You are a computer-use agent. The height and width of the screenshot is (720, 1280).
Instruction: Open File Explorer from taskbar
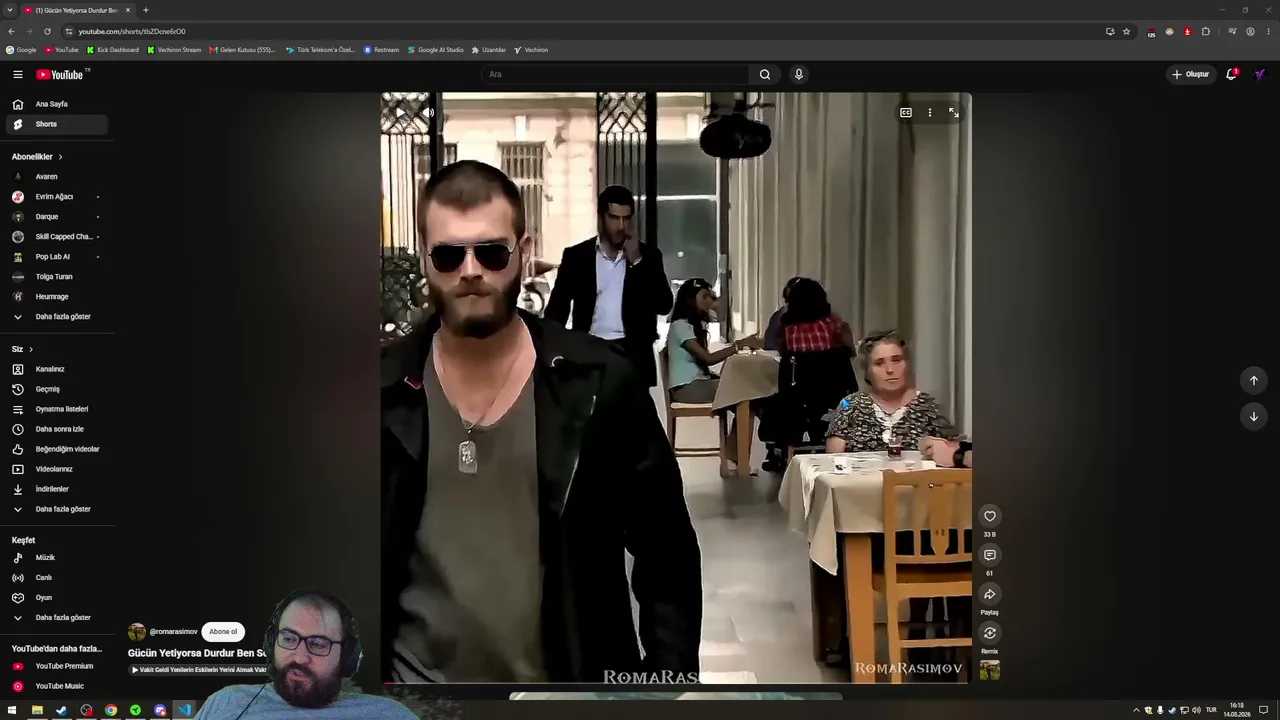tap(37, 710)
